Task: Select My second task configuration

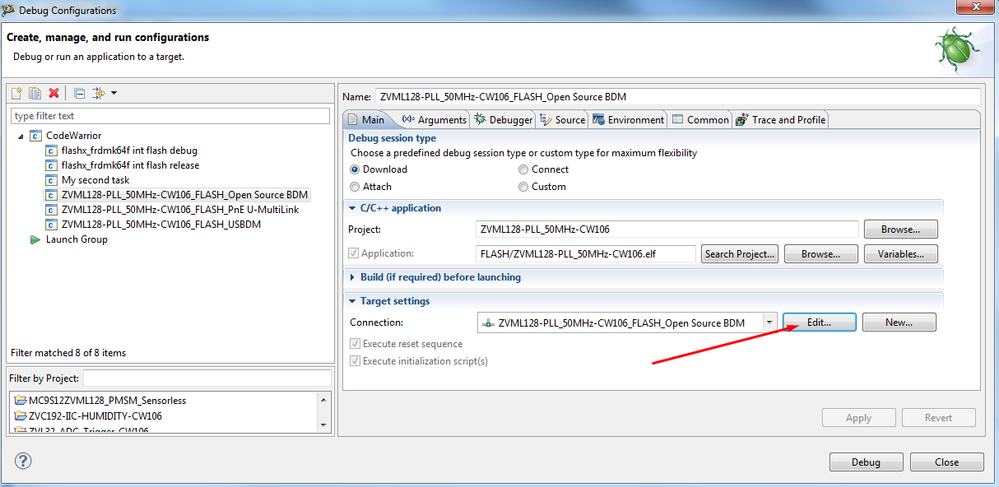Action: point(94,180)
